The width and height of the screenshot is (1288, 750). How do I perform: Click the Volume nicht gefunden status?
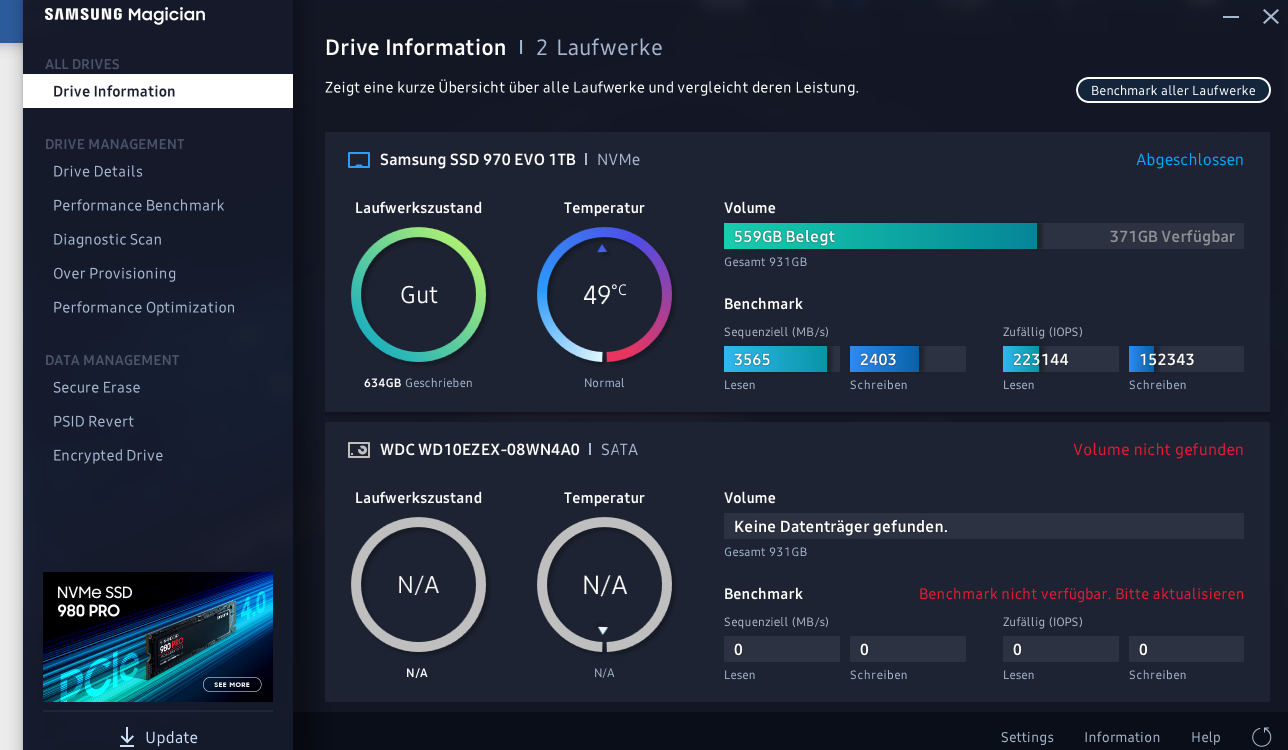pyautogui.click(x=1158, y=450)
